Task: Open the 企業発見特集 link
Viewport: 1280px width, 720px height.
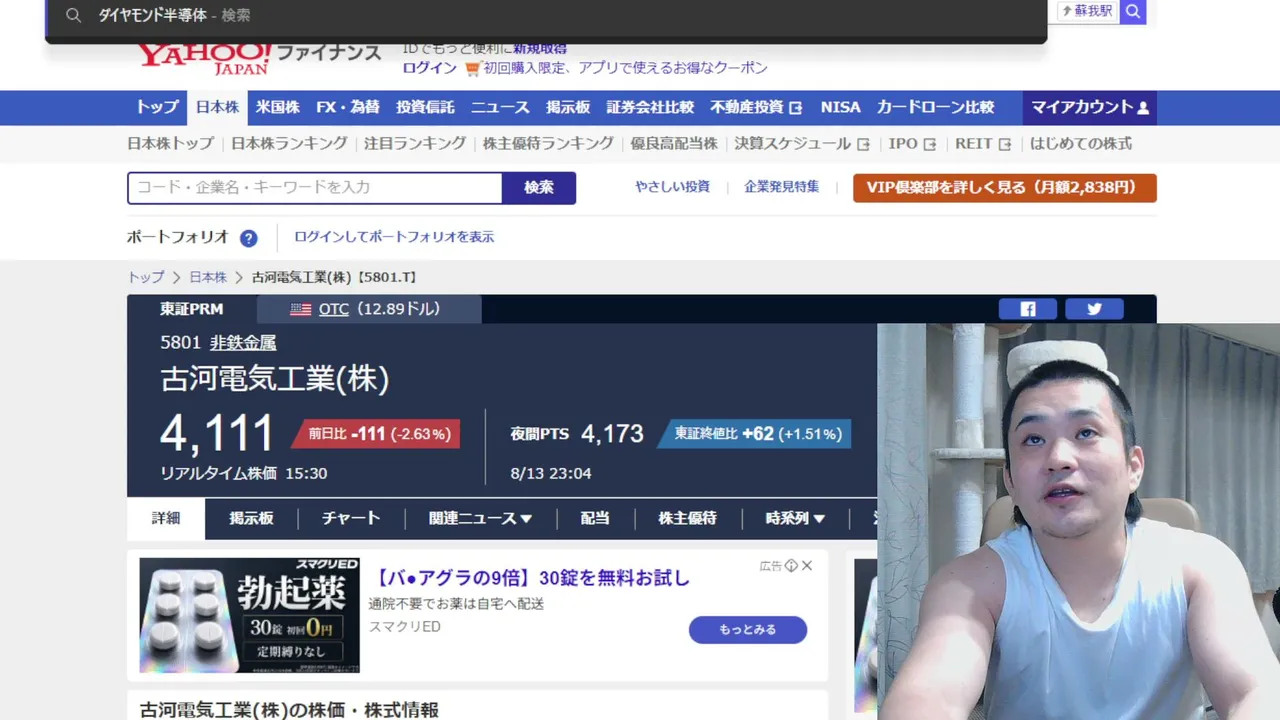Action: tap(781, 187)
